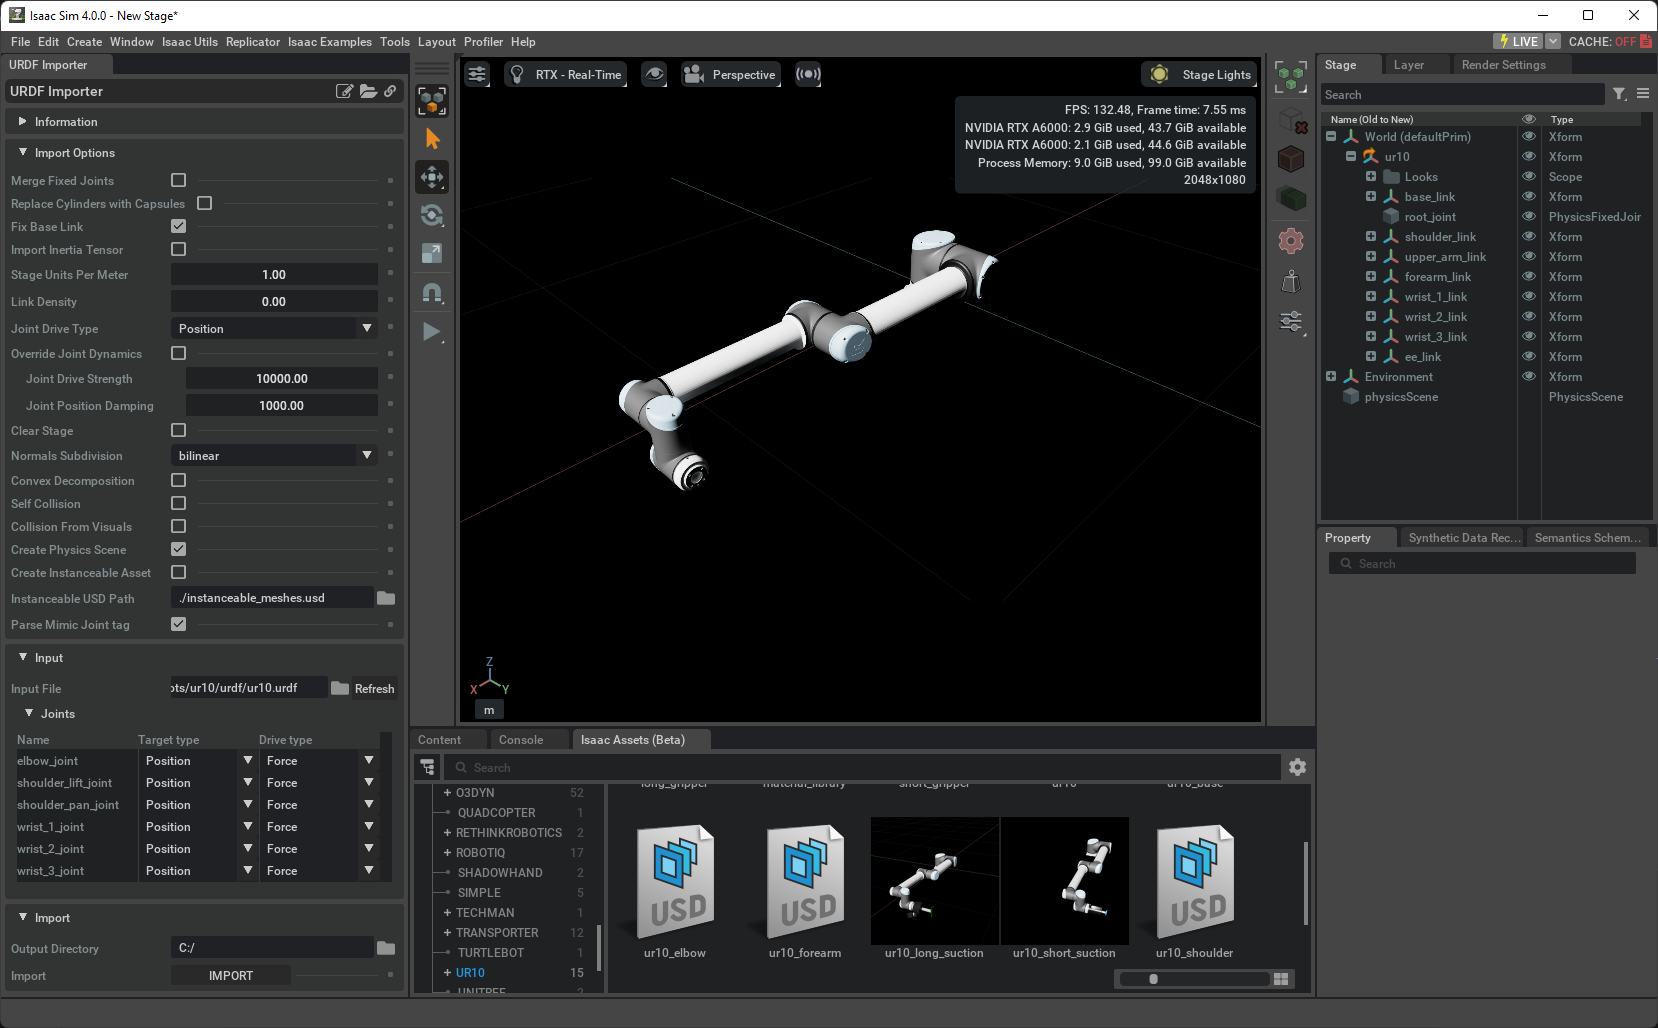Uncheck Parse Mimic Joint tag
The image size is (1658, 1028).
(x=179, y=624)
